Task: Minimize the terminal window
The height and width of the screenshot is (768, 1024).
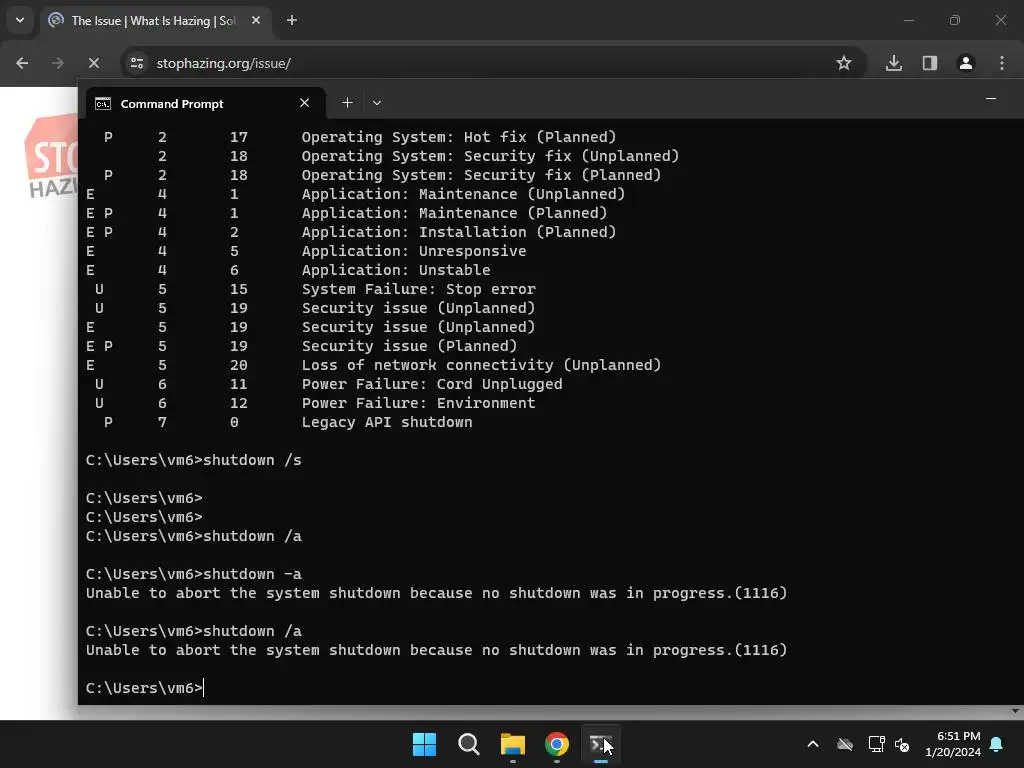Action: pyautogui.click(x=991, y=99)
